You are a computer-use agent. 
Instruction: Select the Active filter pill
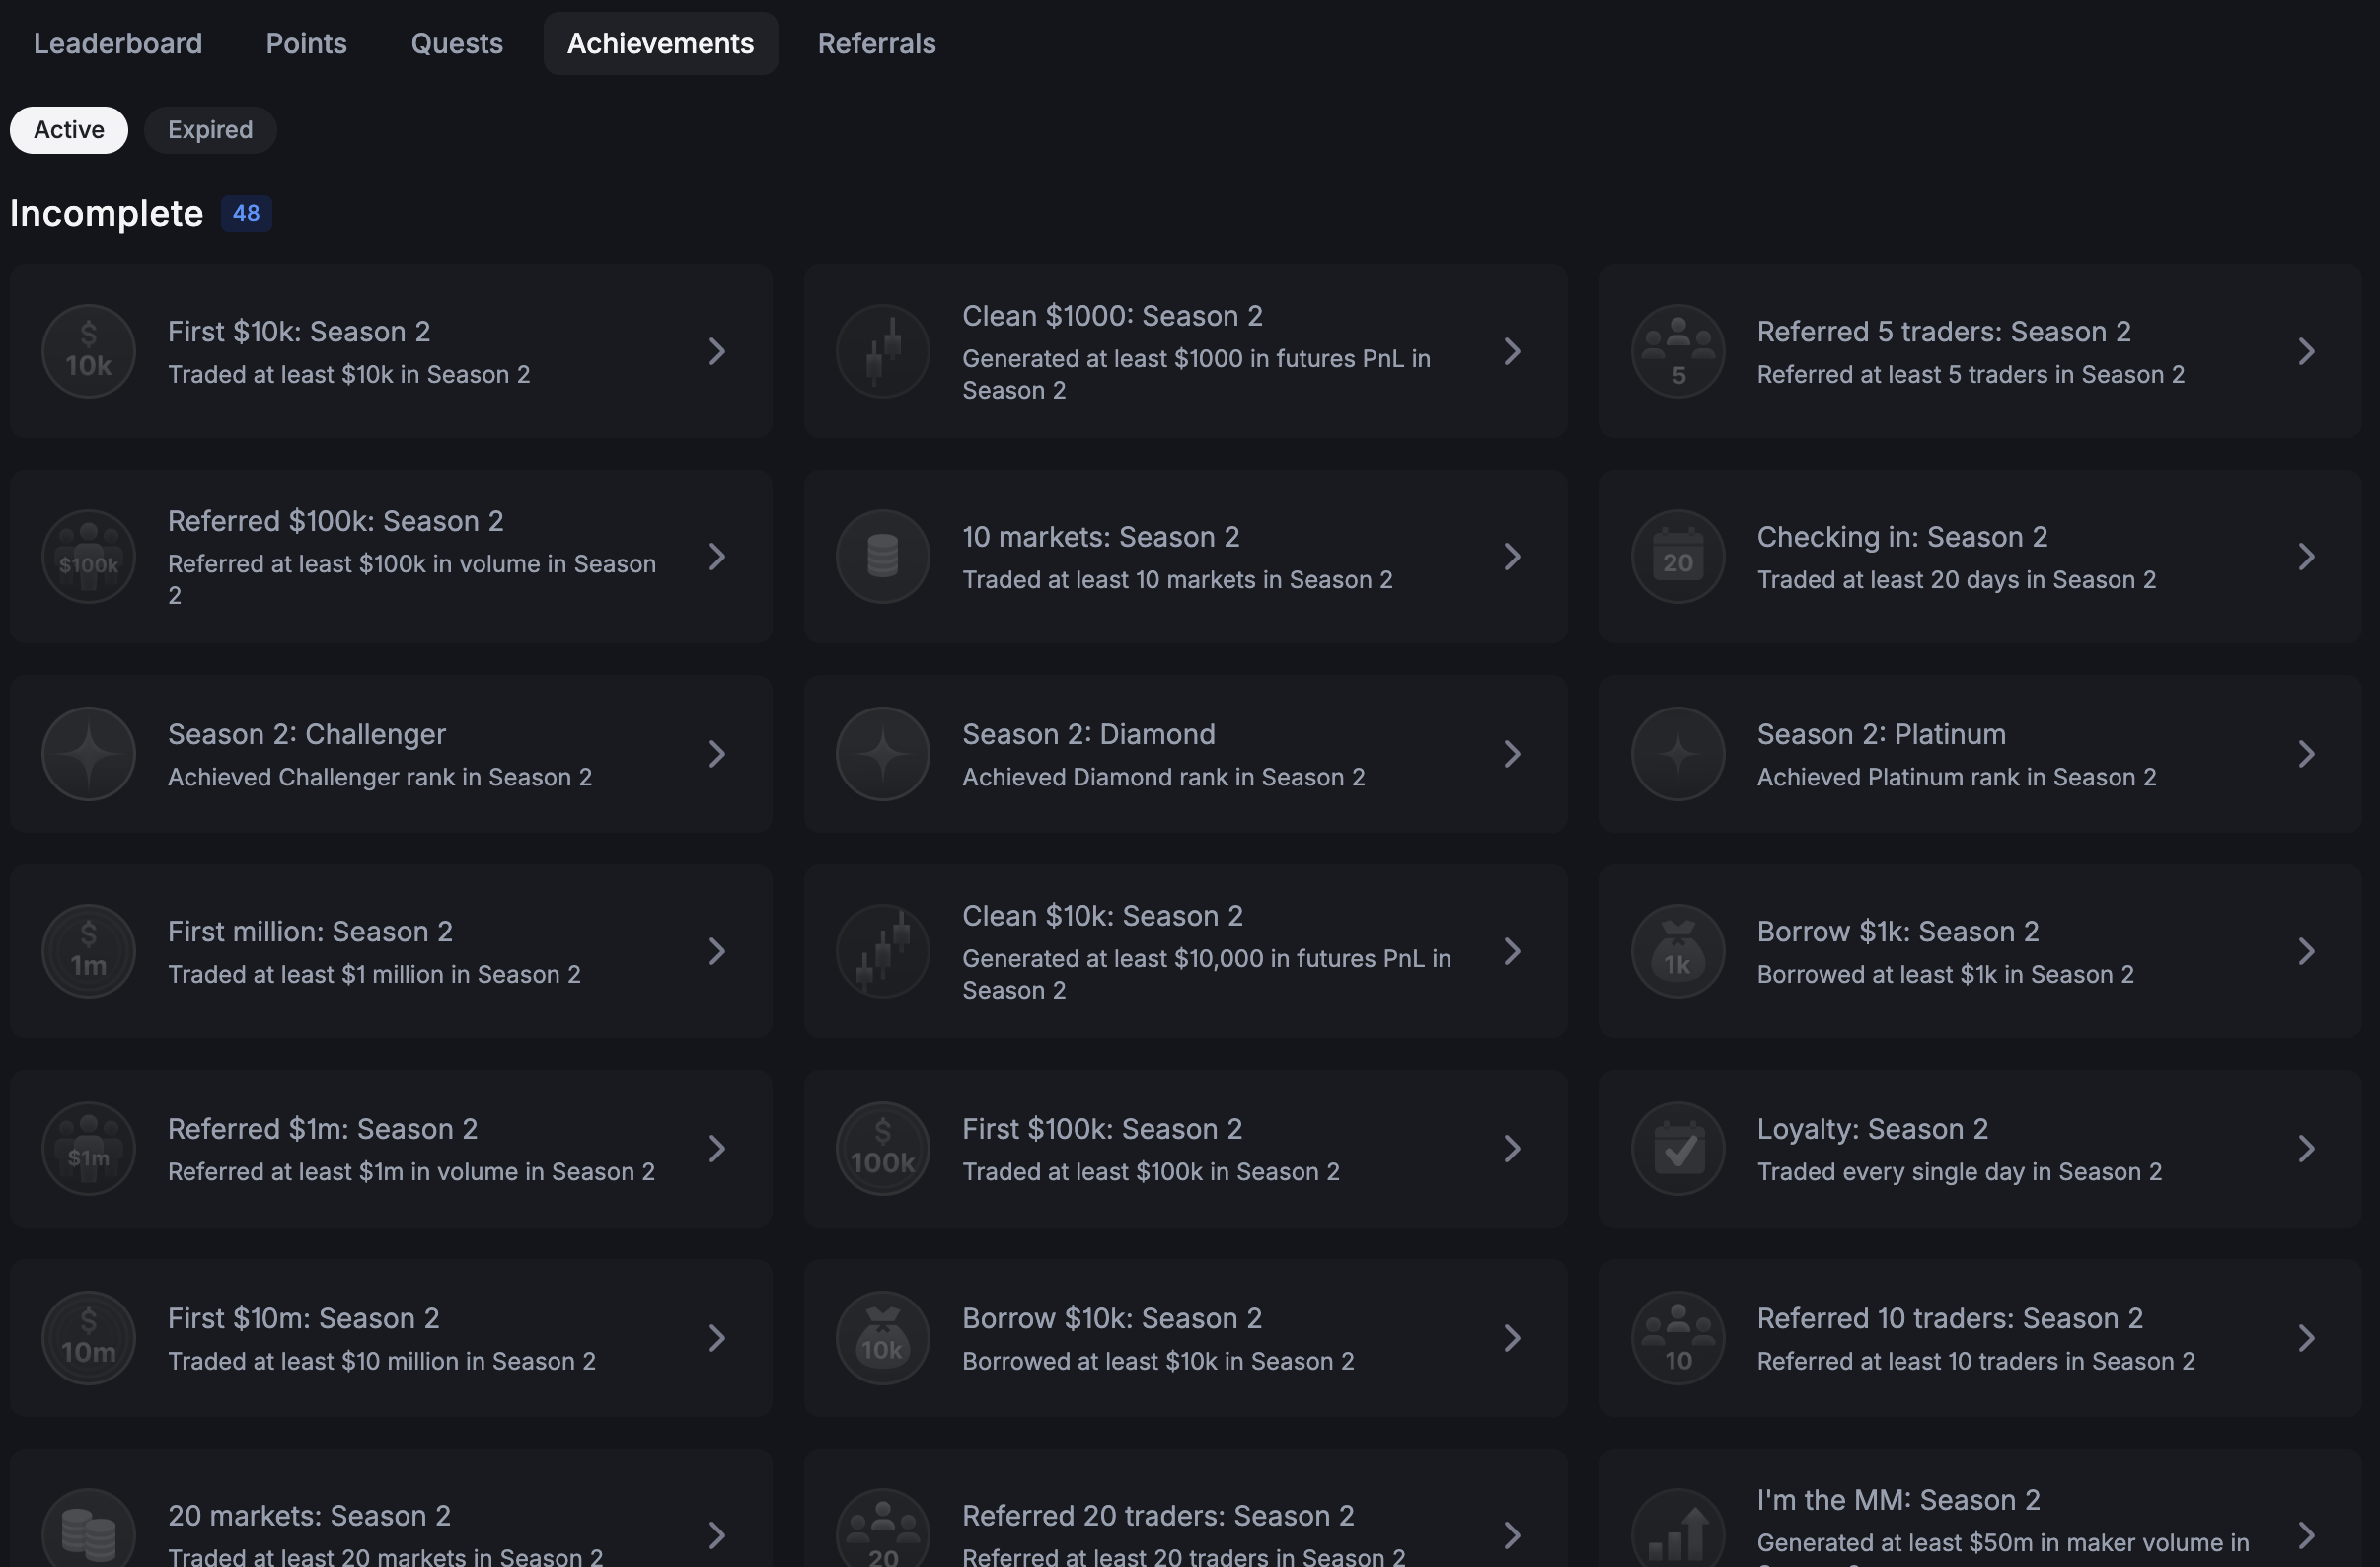point(69,130)
